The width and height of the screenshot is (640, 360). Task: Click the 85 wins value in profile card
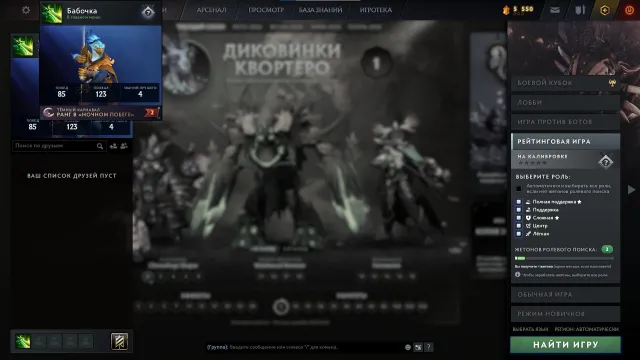click(x=62, y=94)
